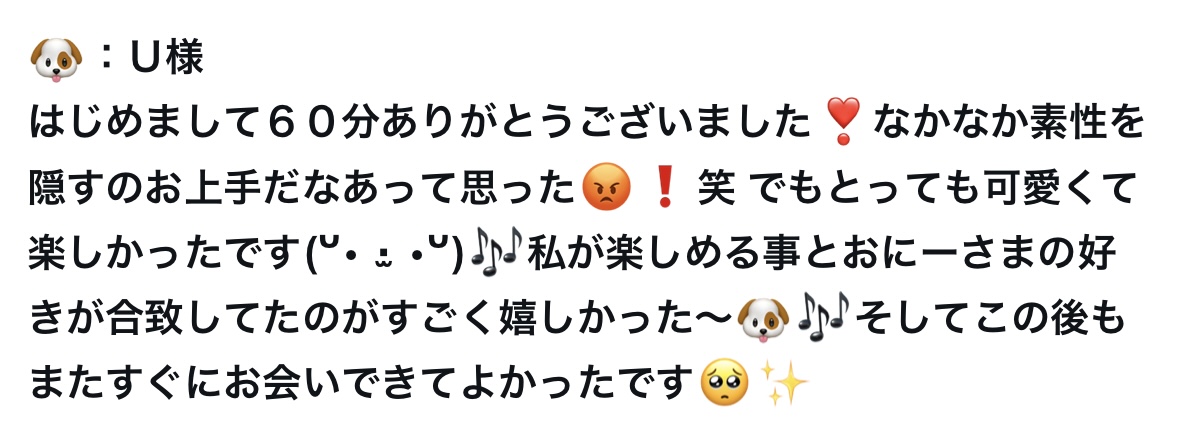1179x441 pixels.
Task: Click the dog face emoji before U様
Action: click(x=56, y=59)
